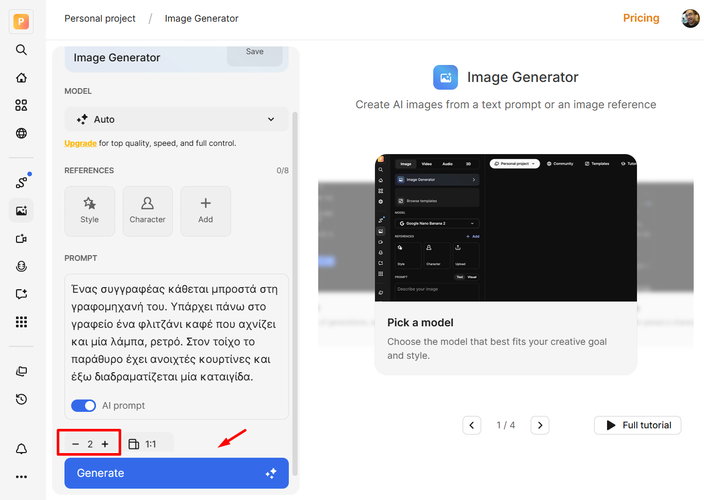Viewport: 704px width, 500px height.
Task: Open the Upgrade link
Action: tap(80, 143)
